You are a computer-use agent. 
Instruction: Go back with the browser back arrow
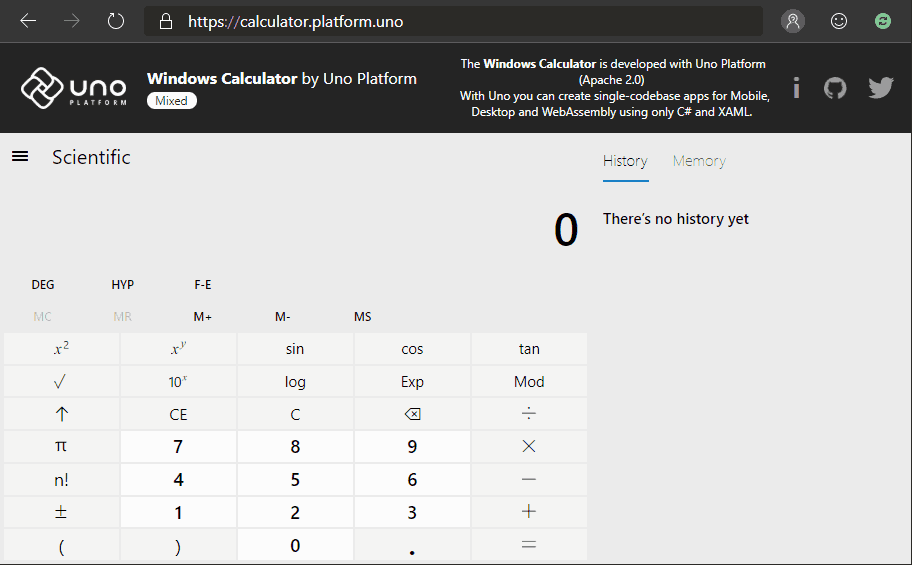28,22
